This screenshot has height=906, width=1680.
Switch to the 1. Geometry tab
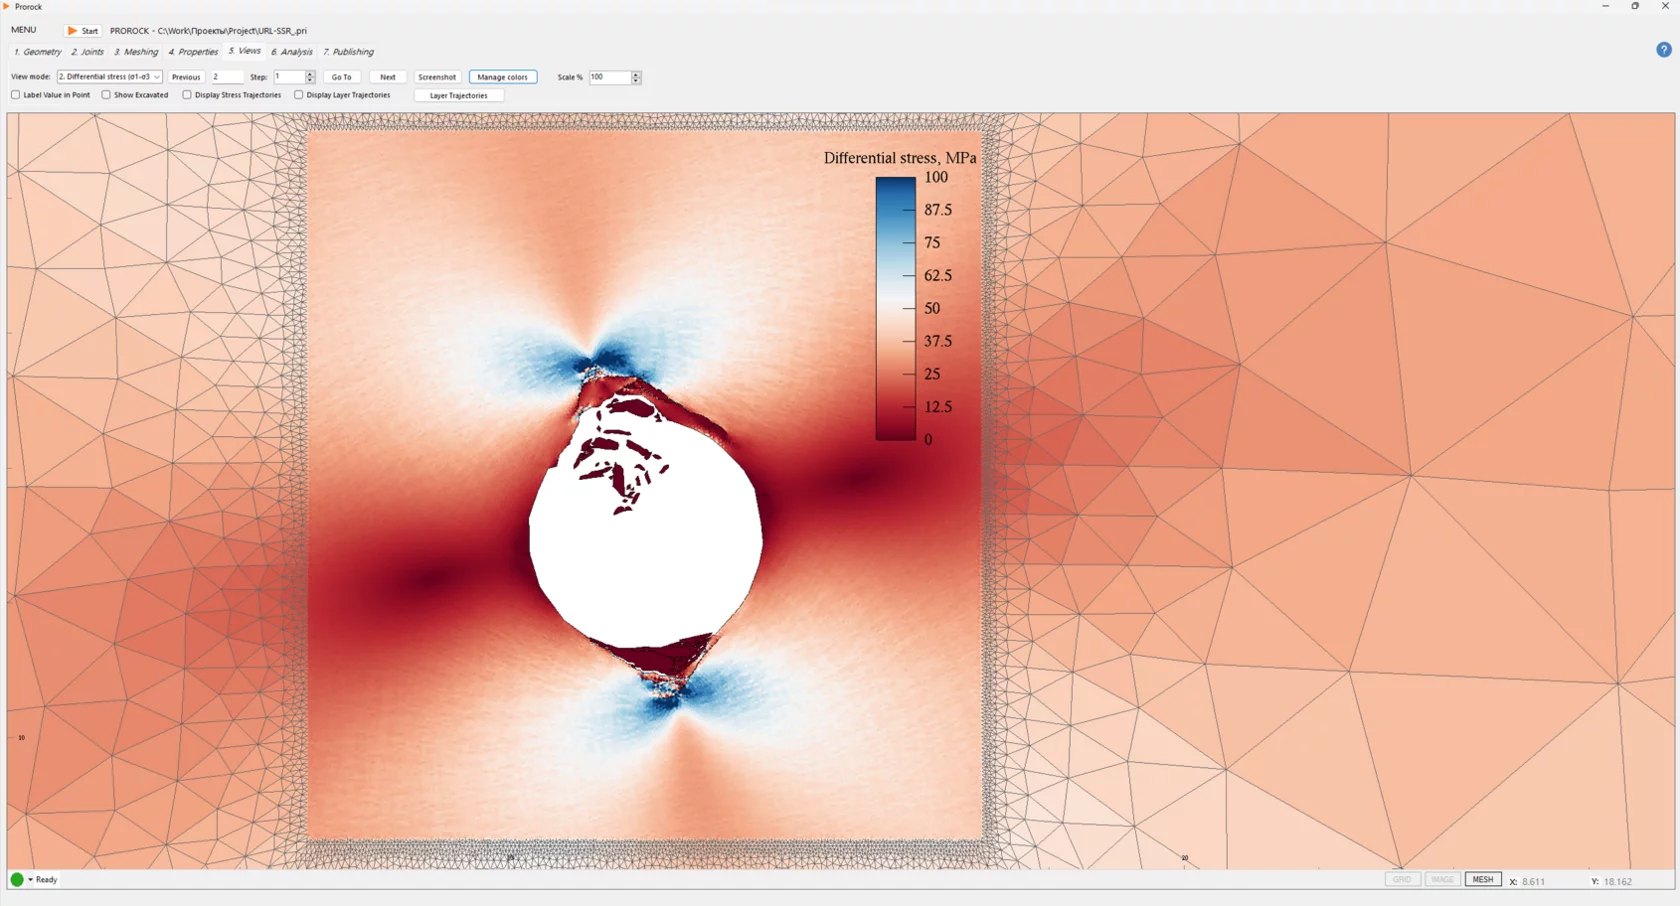[x=38, y=52]
